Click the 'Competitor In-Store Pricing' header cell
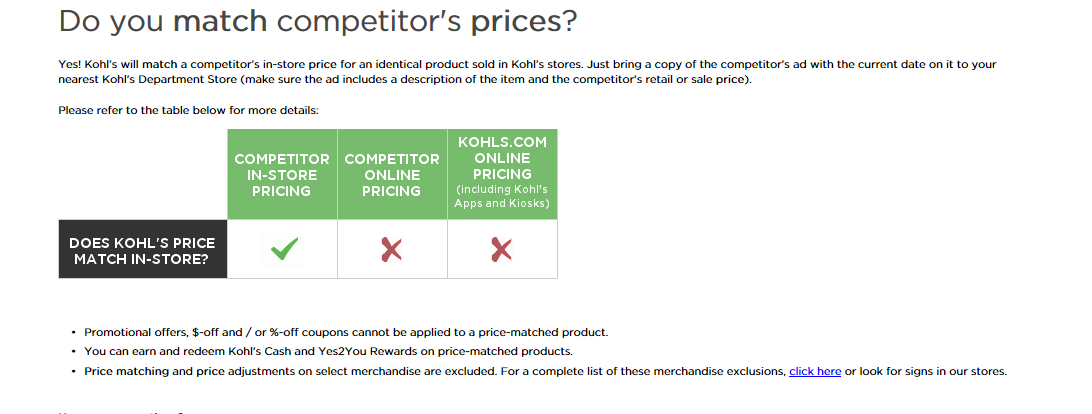The height and width of the screenshot is (414, 1092). pyautogui.click(x=281, y=175)
